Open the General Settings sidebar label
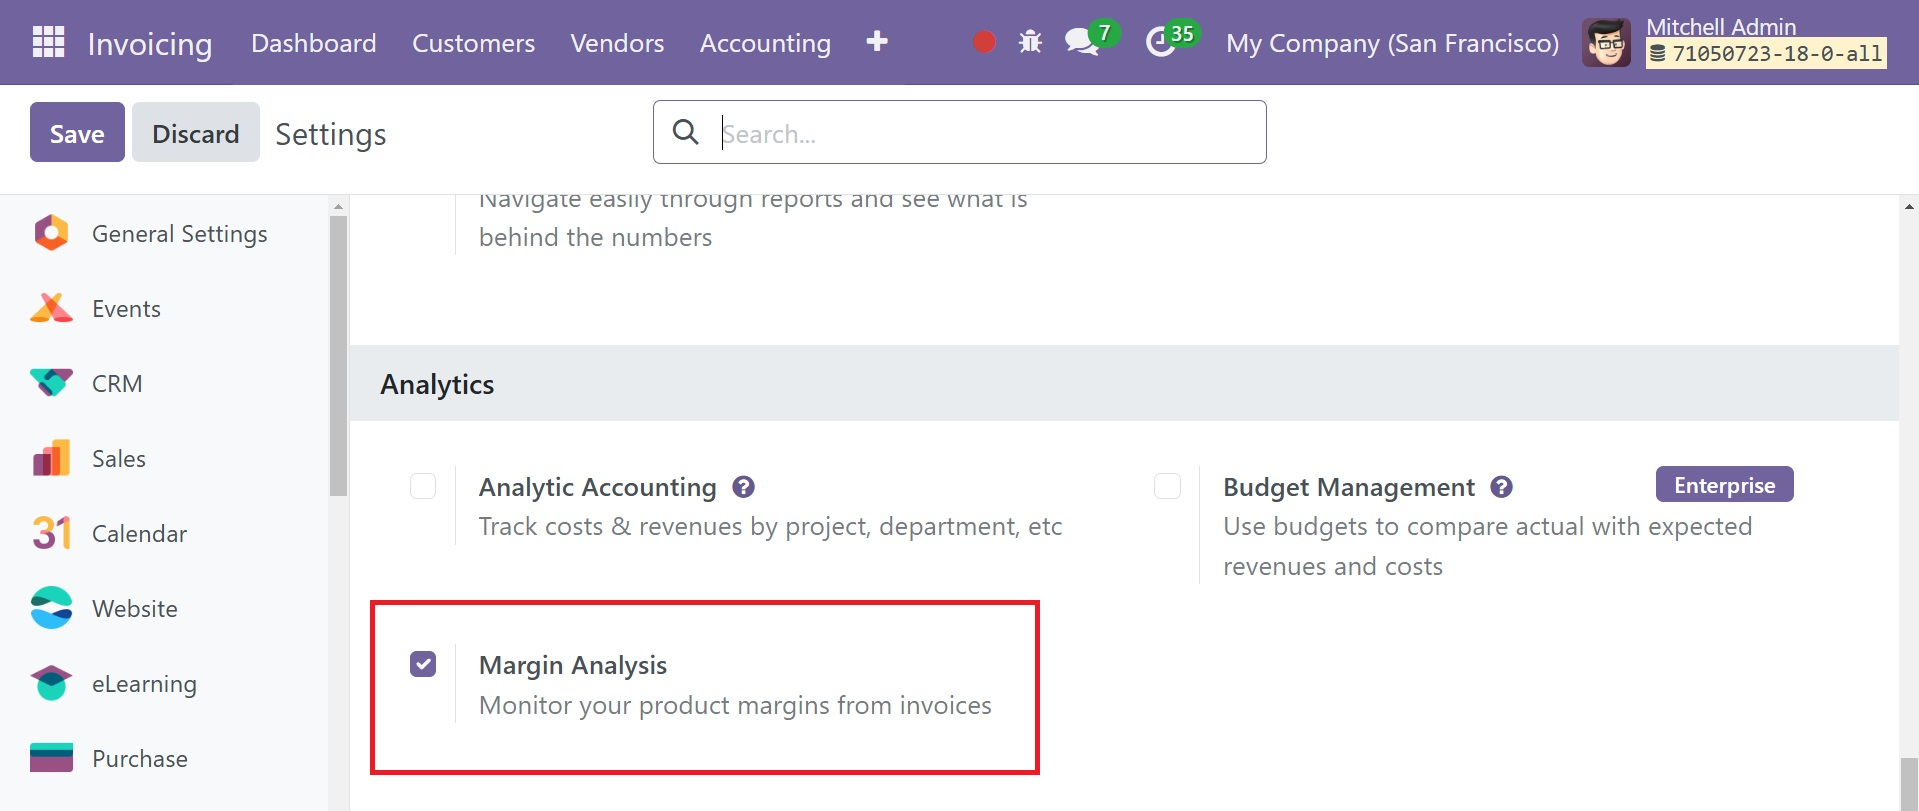Image resolution: width=1919 pixels, height=811 pixels. click(x=180, y=234)
